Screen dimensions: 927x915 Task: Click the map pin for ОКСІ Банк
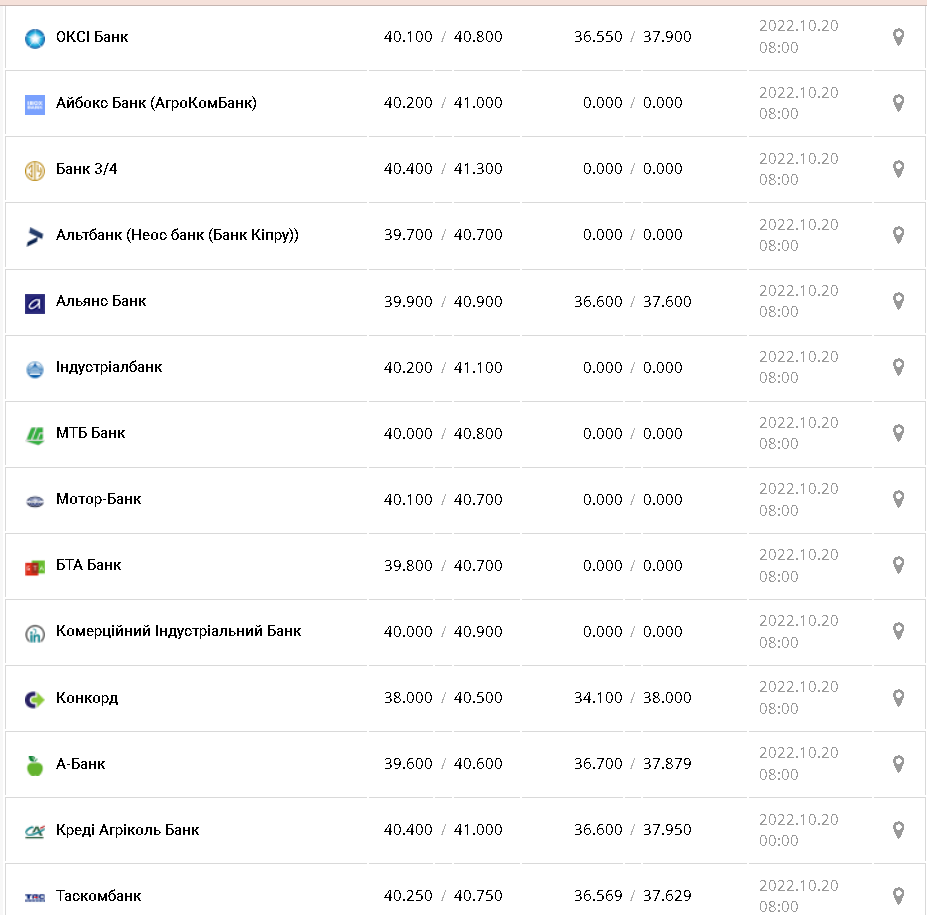point(898,37)
